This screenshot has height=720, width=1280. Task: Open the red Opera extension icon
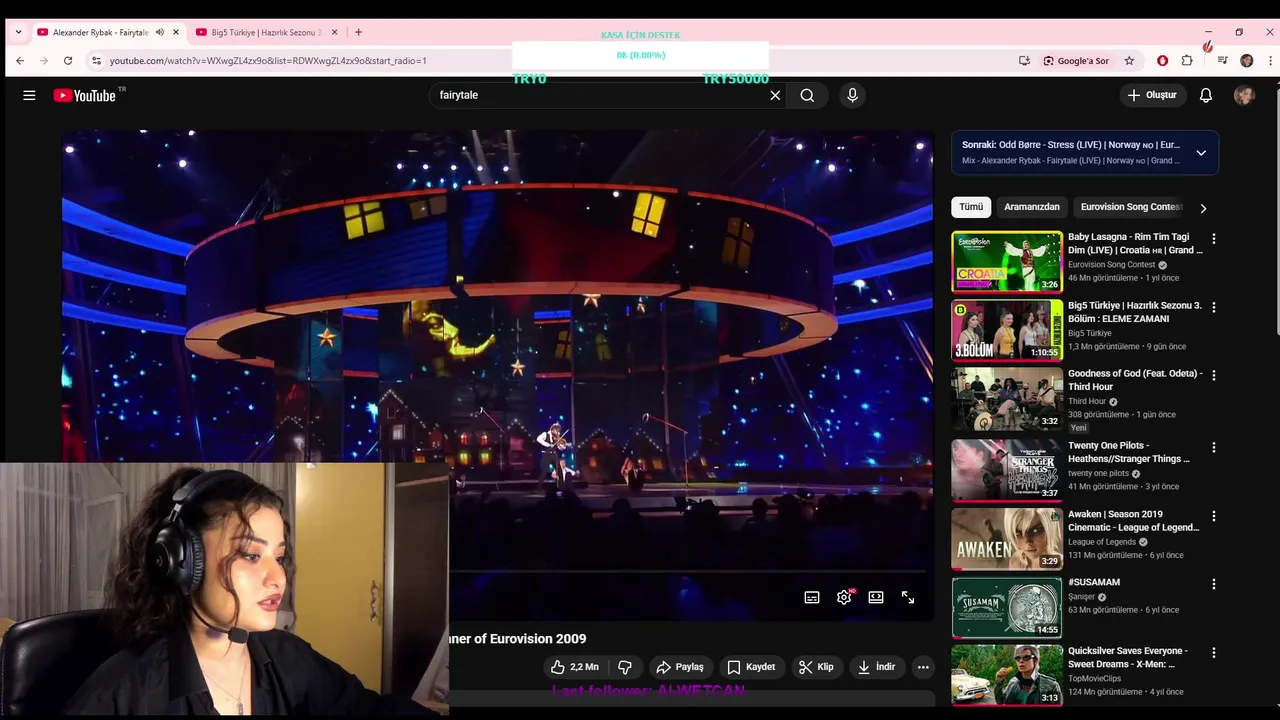point(1162,61)
